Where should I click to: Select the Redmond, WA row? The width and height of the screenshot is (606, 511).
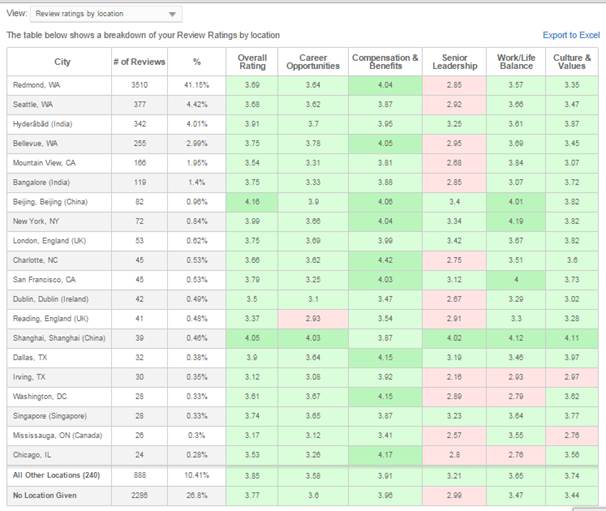coord(303,85)
